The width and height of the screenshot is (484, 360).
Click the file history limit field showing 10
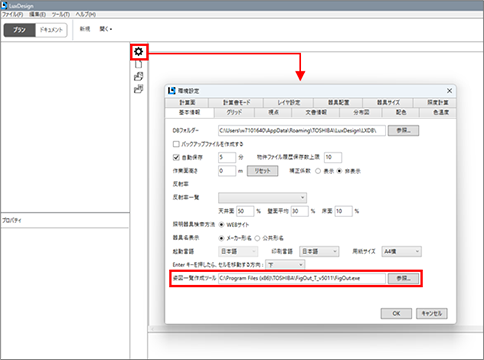(x=333, y=157)
